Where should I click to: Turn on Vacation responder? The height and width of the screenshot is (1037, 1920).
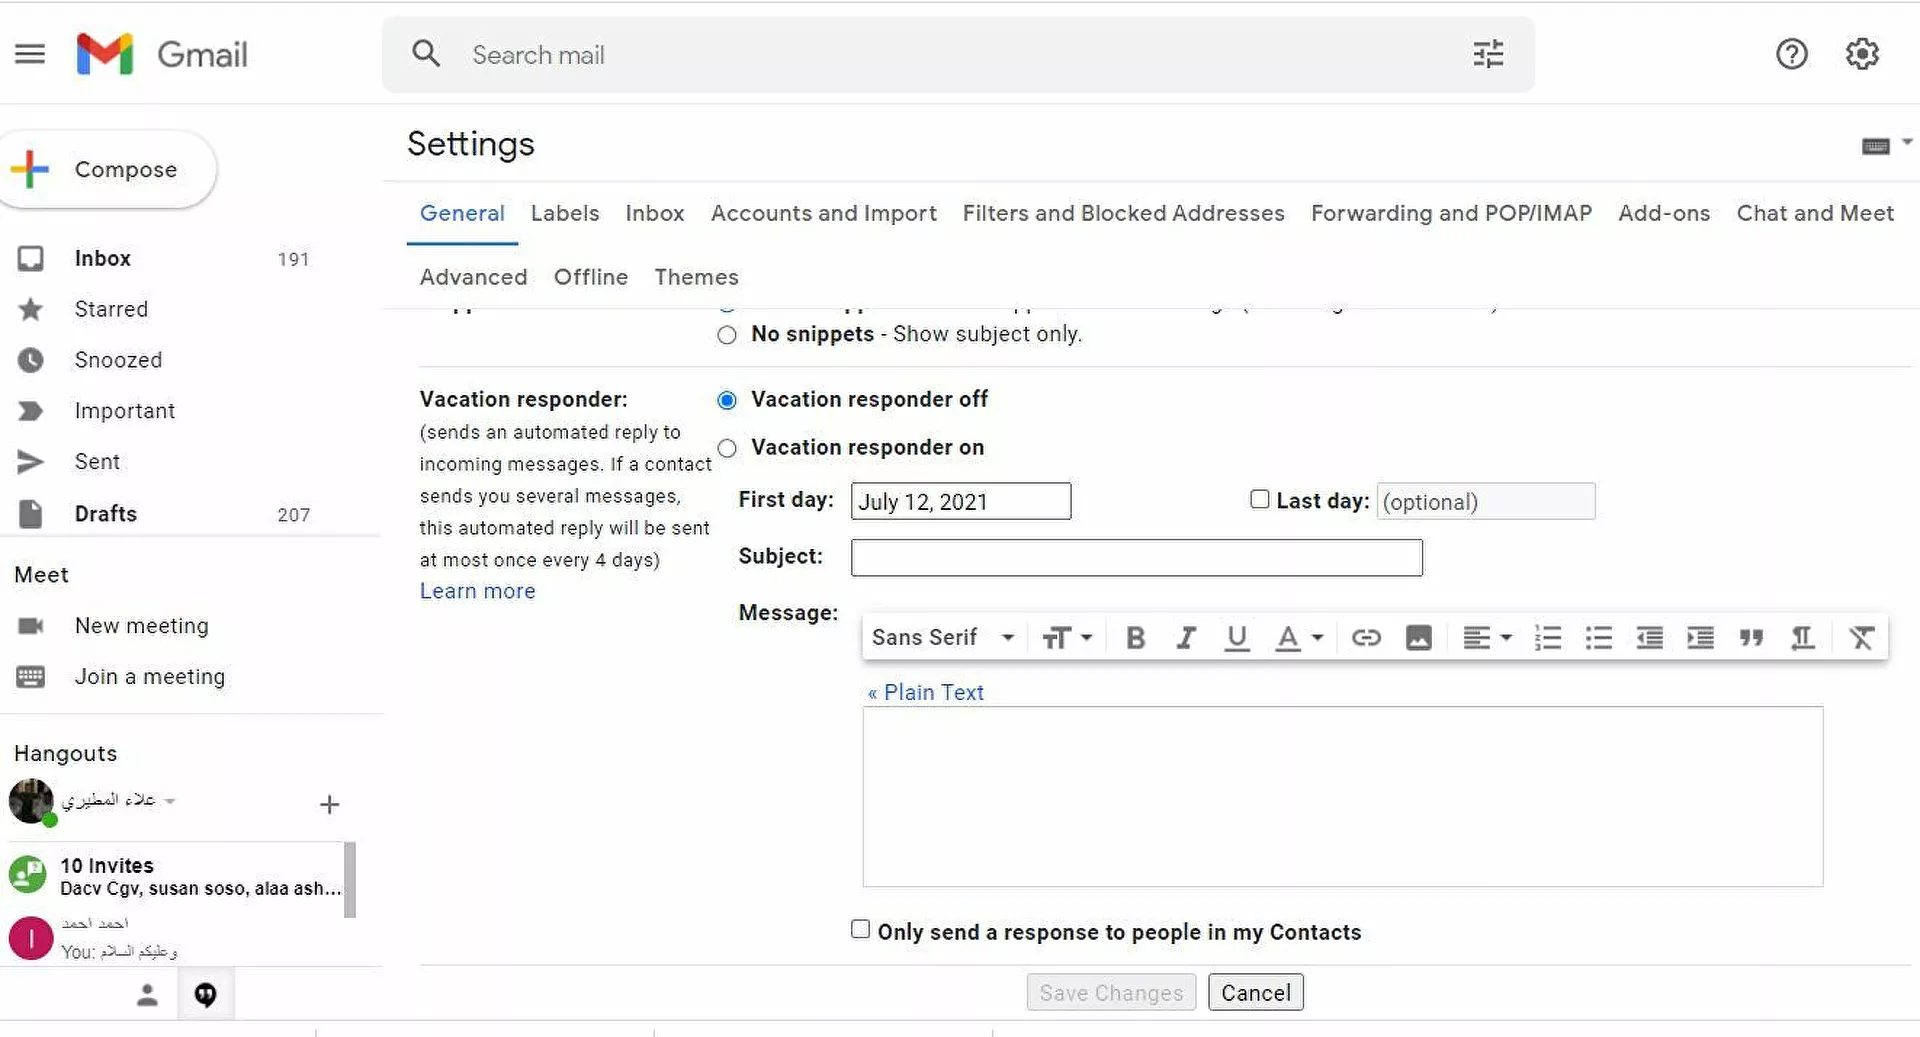(727, 448)
